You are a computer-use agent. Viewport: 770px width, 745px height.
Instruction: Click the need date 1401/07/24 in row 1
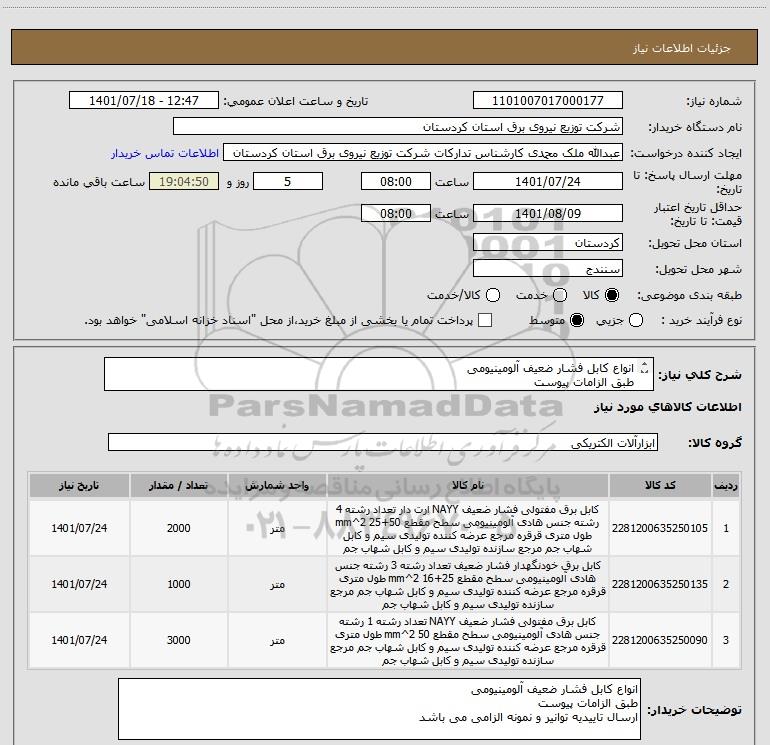click(x=79, y=528)
